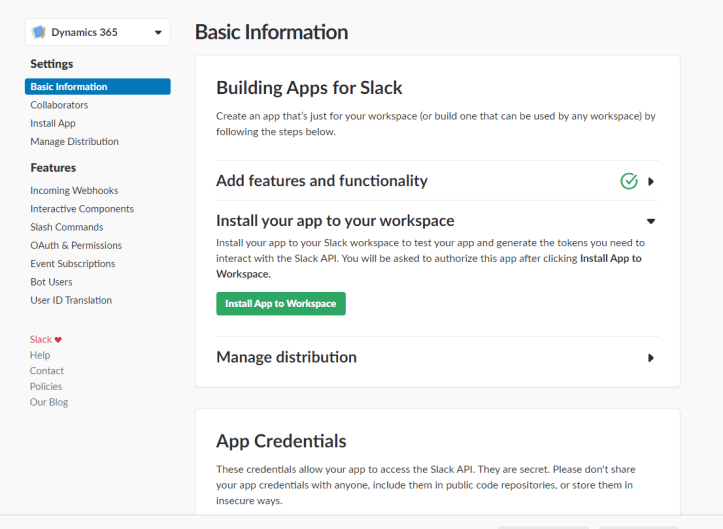723x529 pixels.
Task: Go to Install App in sidebar
Action: pos(53,124)
